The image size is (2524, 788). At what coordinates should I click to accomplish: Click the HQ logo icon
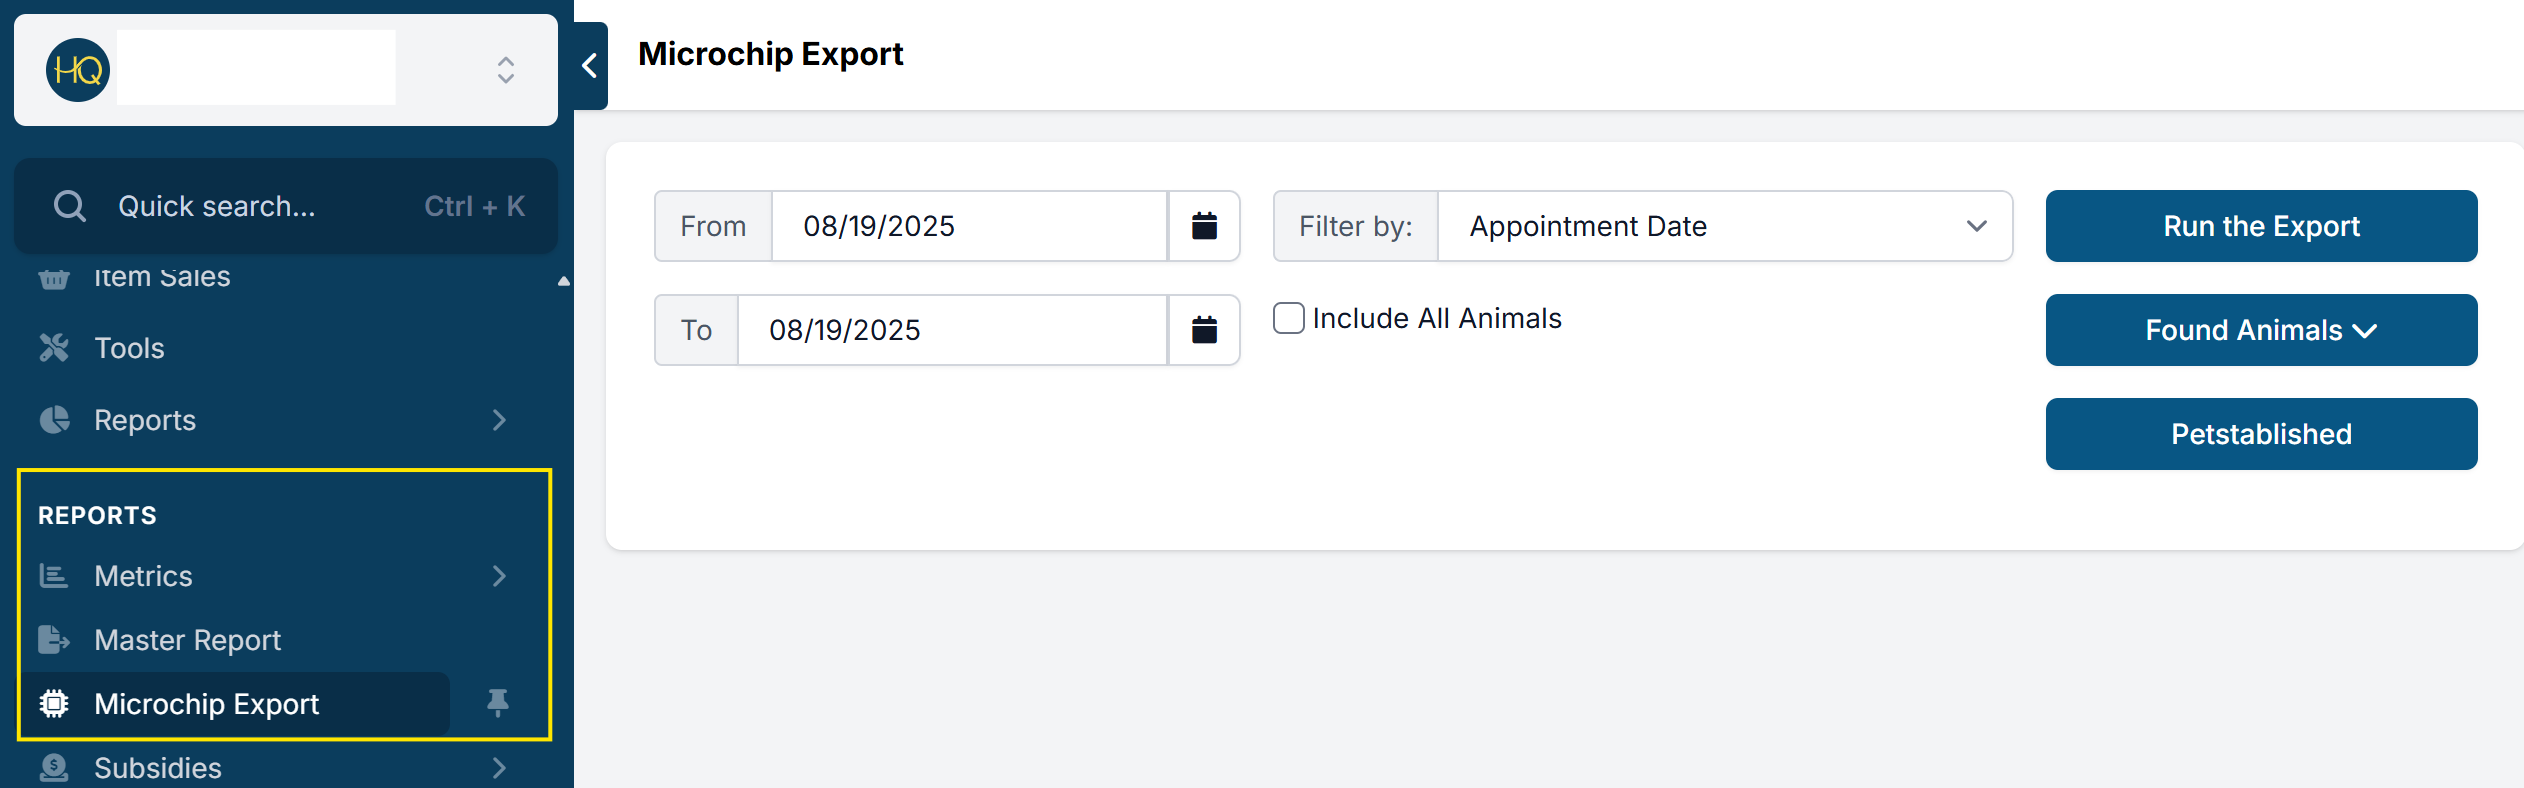[77, 70]
